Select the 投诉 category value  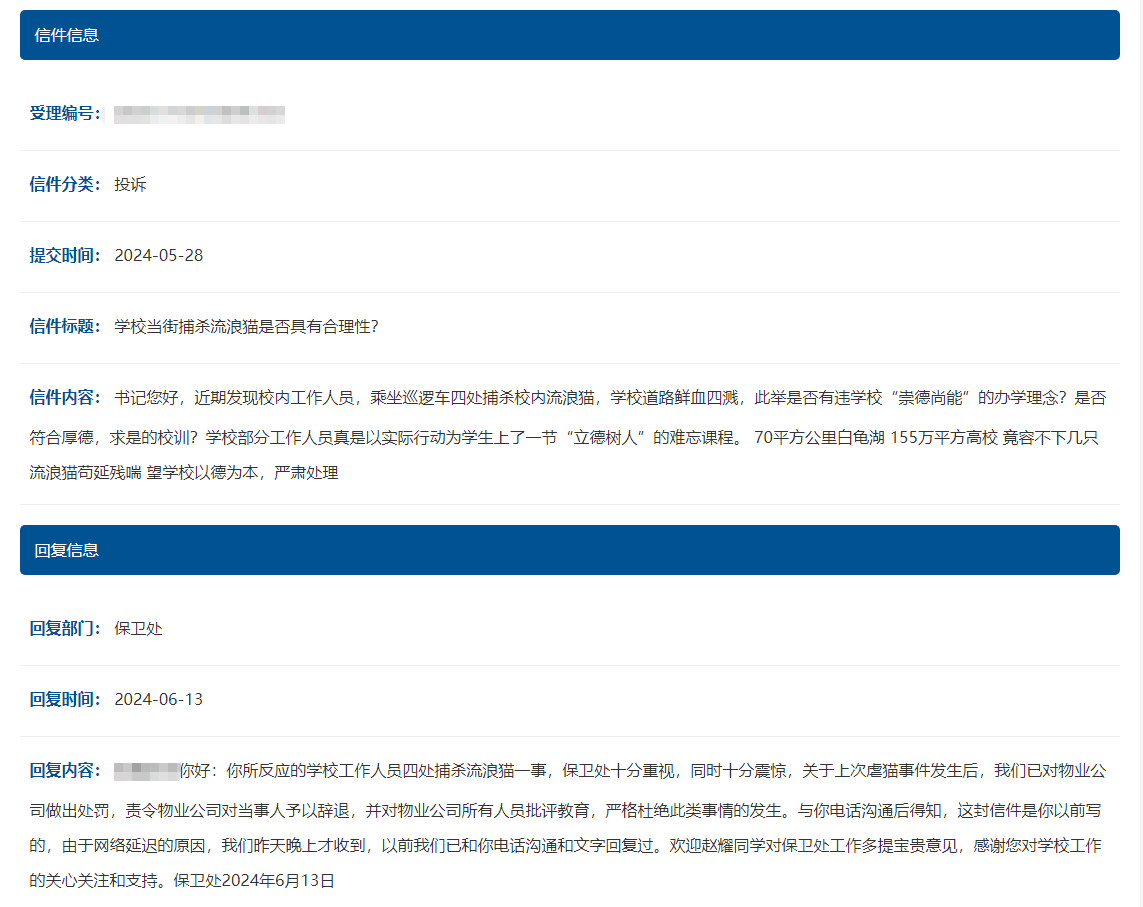click(x=130, y=184)
